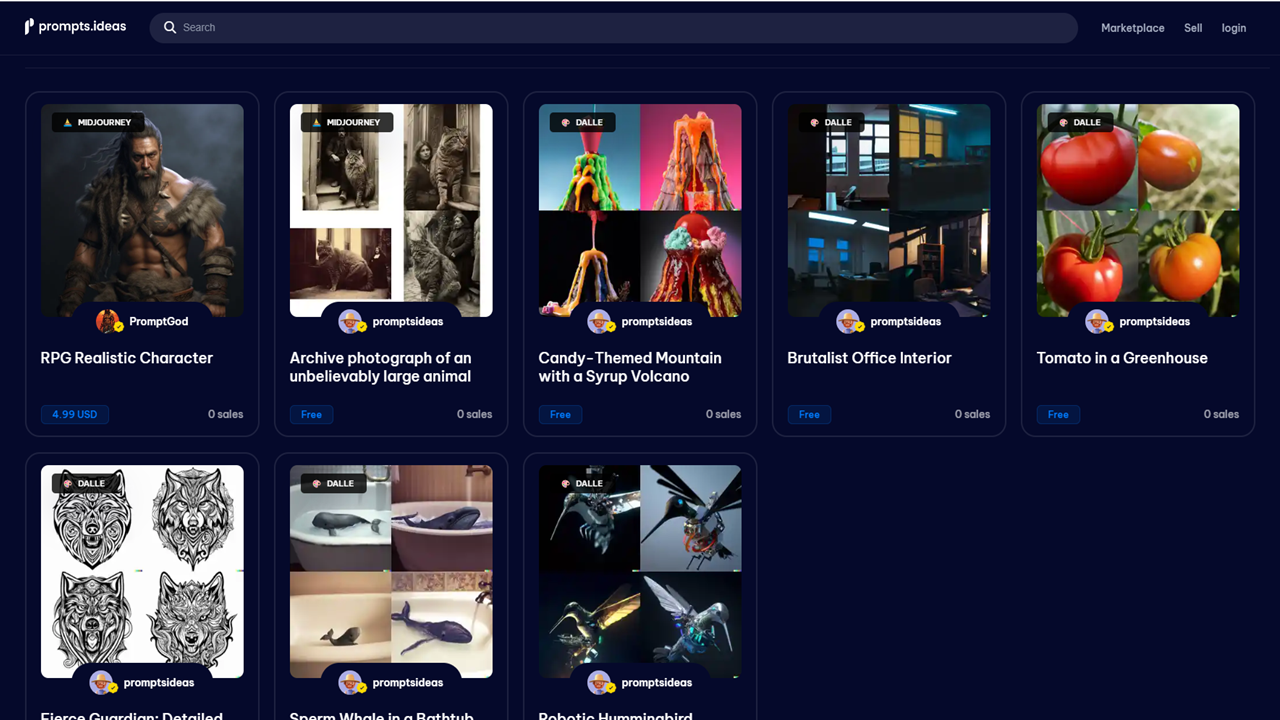The height and width of the screenshot is (720, 1280).
Task: Click the 4.99 USD price tag
Action: point(75,414)
